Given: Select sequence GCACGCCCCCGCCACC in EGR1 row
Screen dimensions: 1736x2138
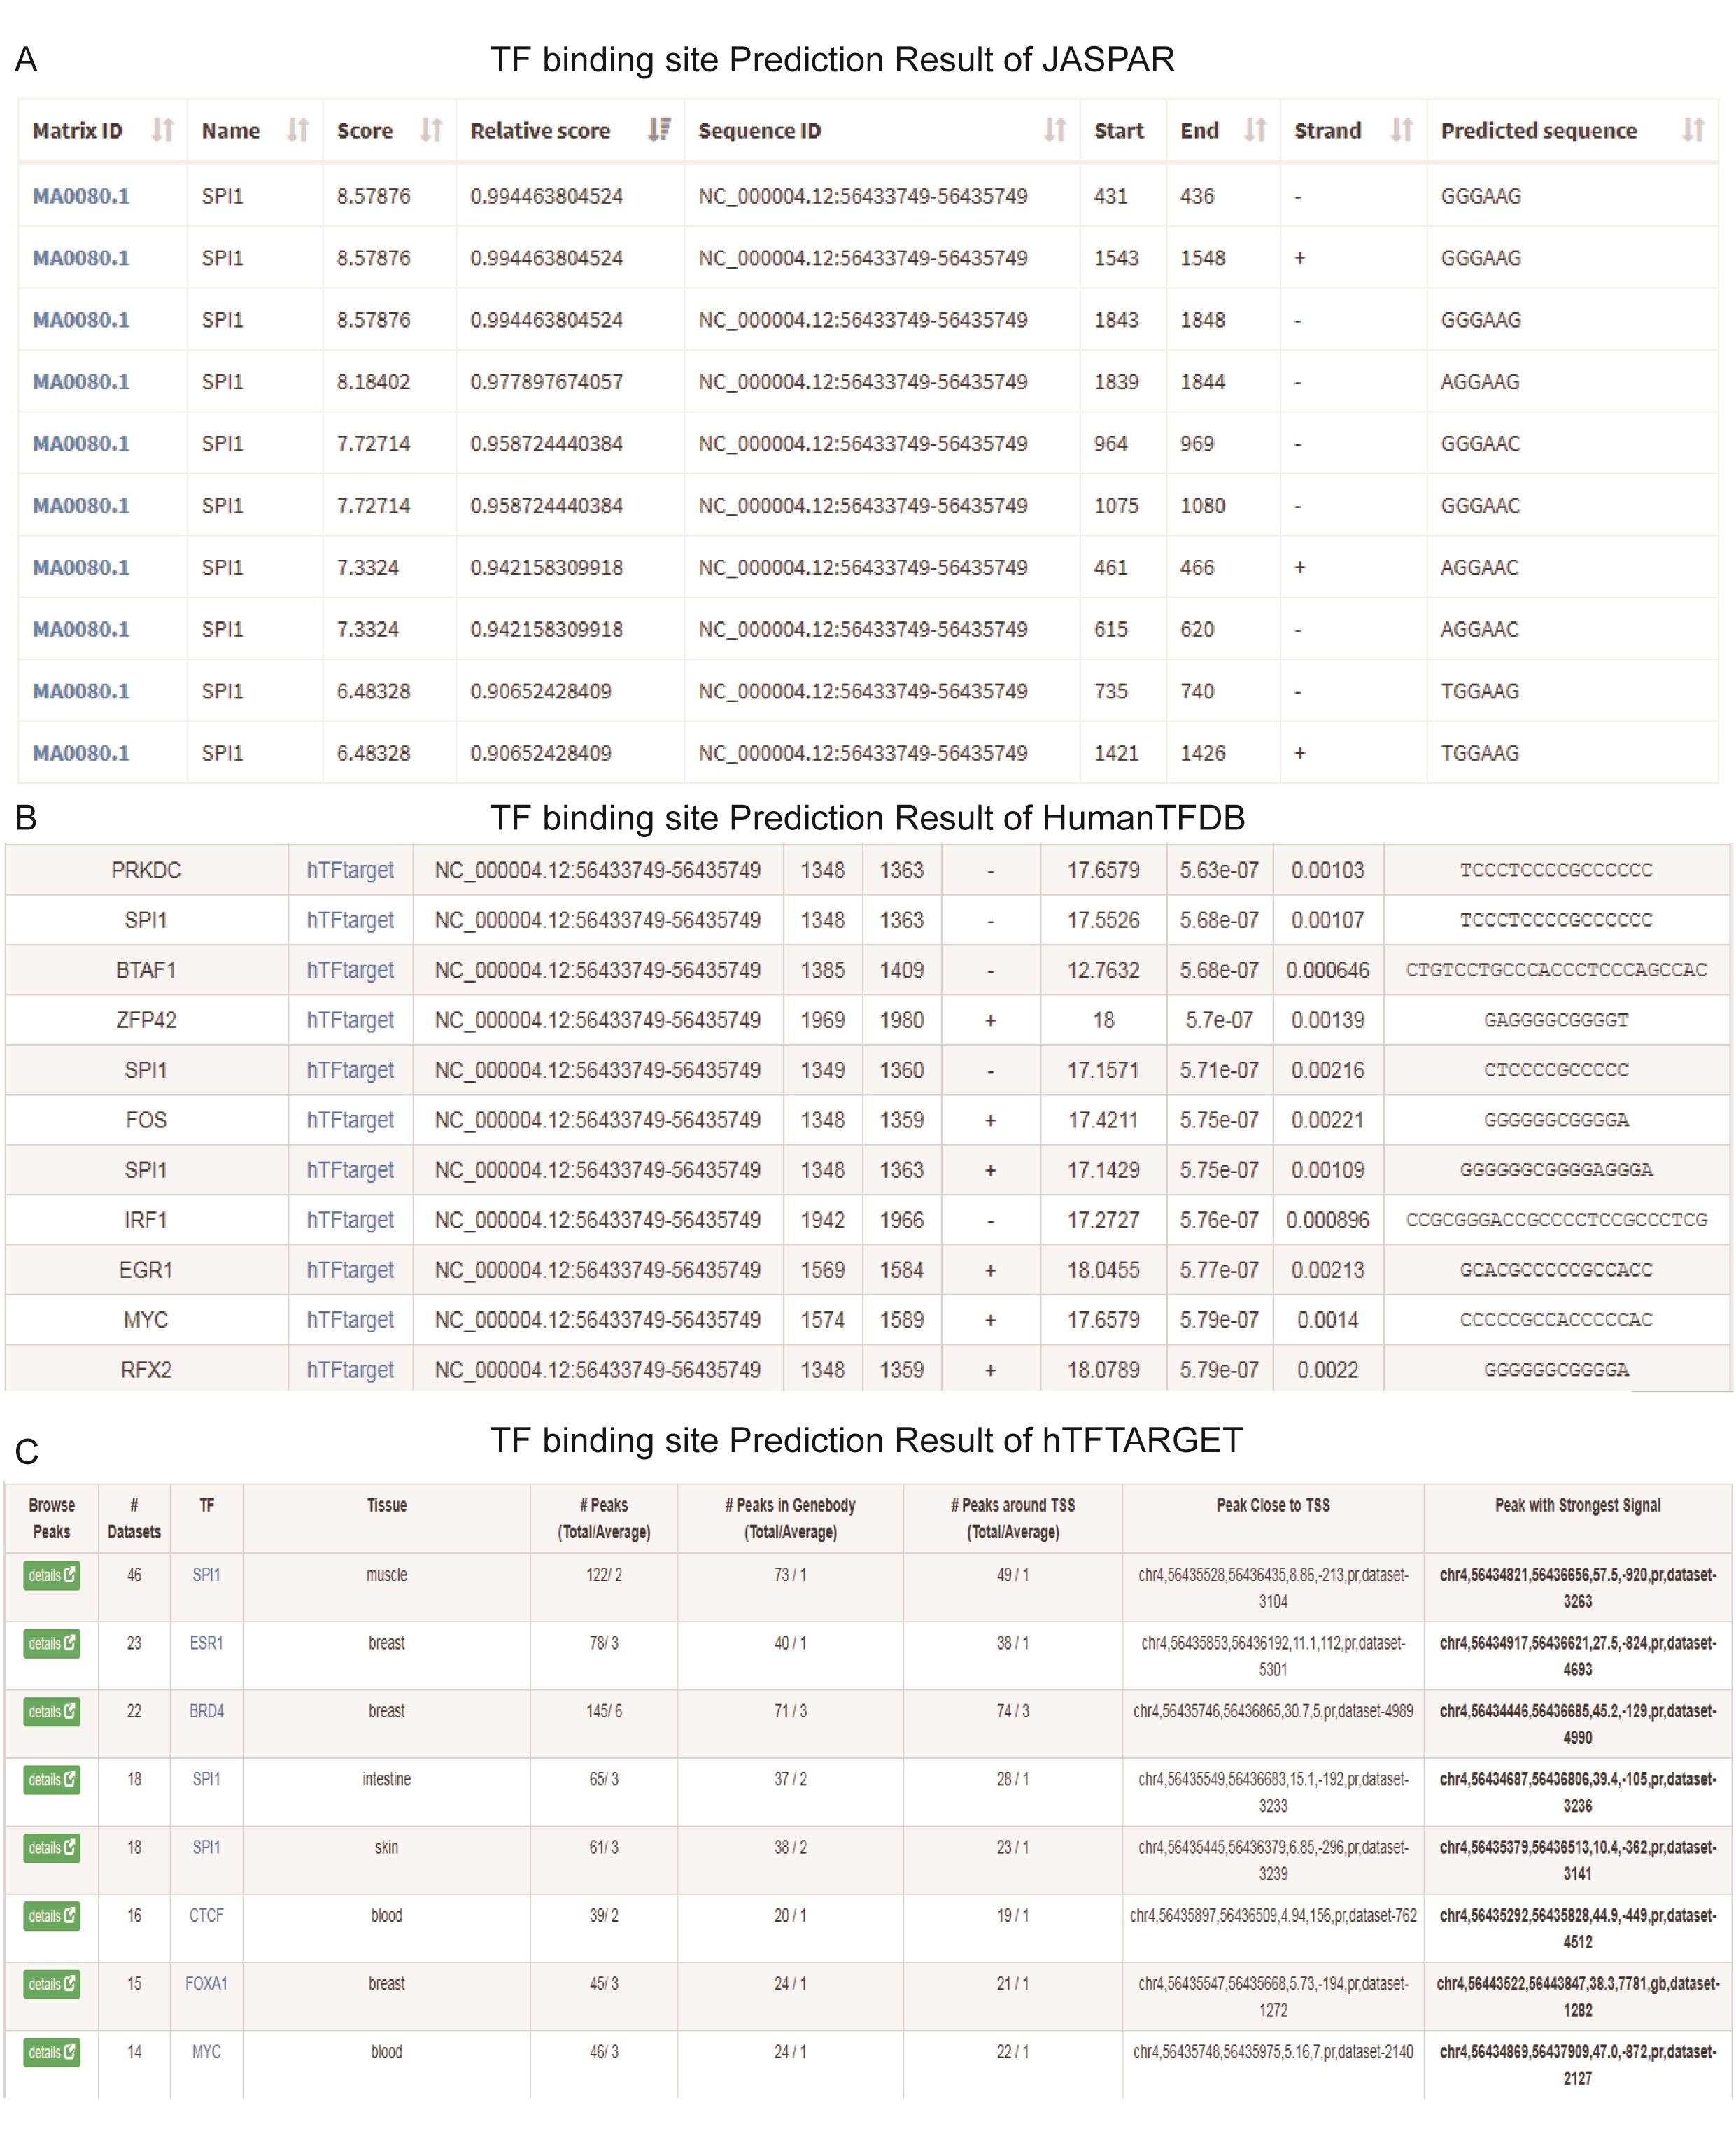Looking at the screenshot, I should (x=1556, y=1270).
